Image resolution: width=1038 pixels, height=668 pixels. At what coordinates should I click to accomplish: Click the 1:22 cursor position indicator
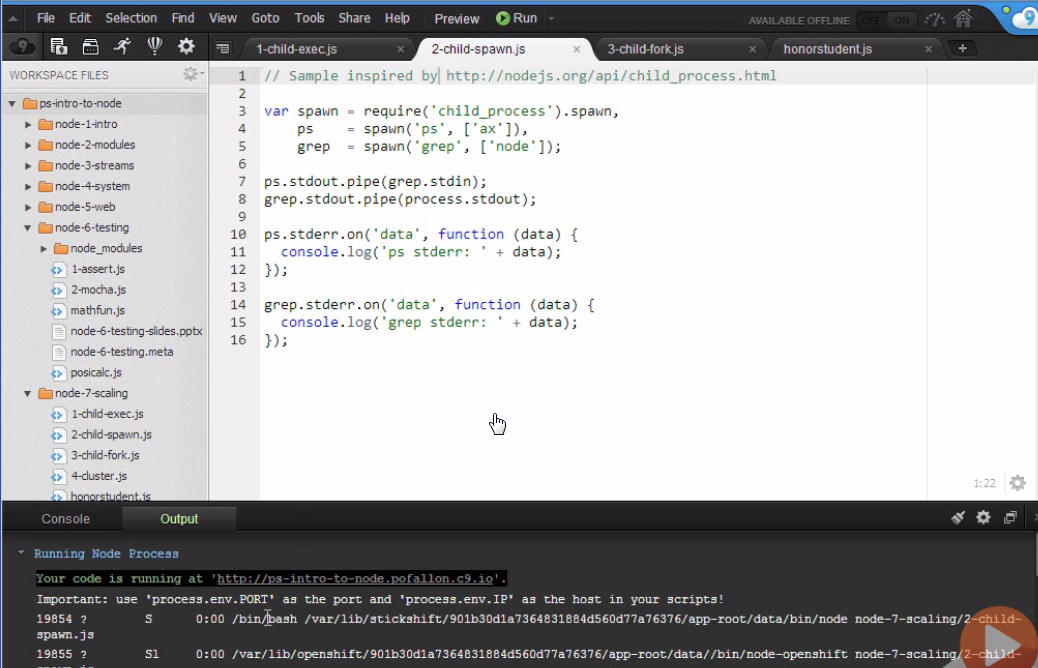point(984,483)
